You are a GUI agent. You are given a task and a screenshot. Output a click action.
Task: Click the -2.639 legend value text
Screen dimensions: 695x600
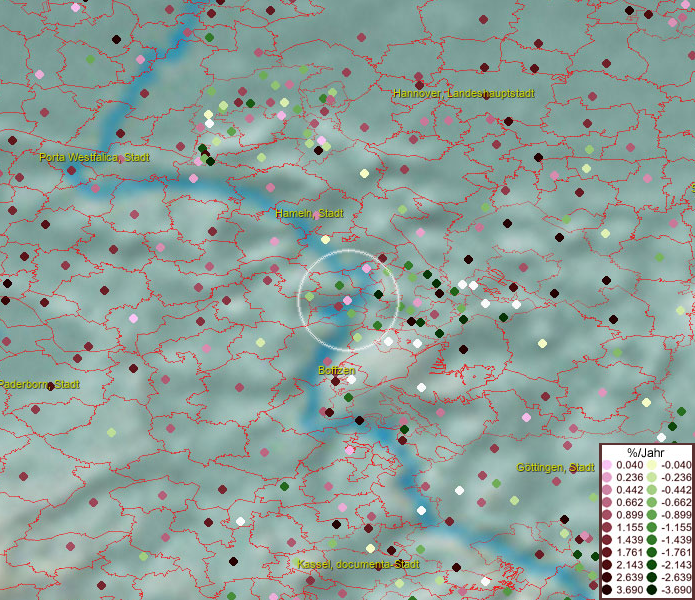676,577
